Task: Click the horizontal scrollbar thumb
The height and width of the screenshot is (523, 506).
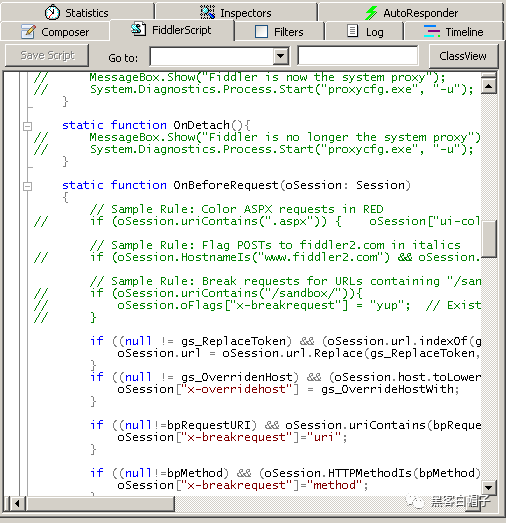Action: pyautogui.click(x=100, y=503)
